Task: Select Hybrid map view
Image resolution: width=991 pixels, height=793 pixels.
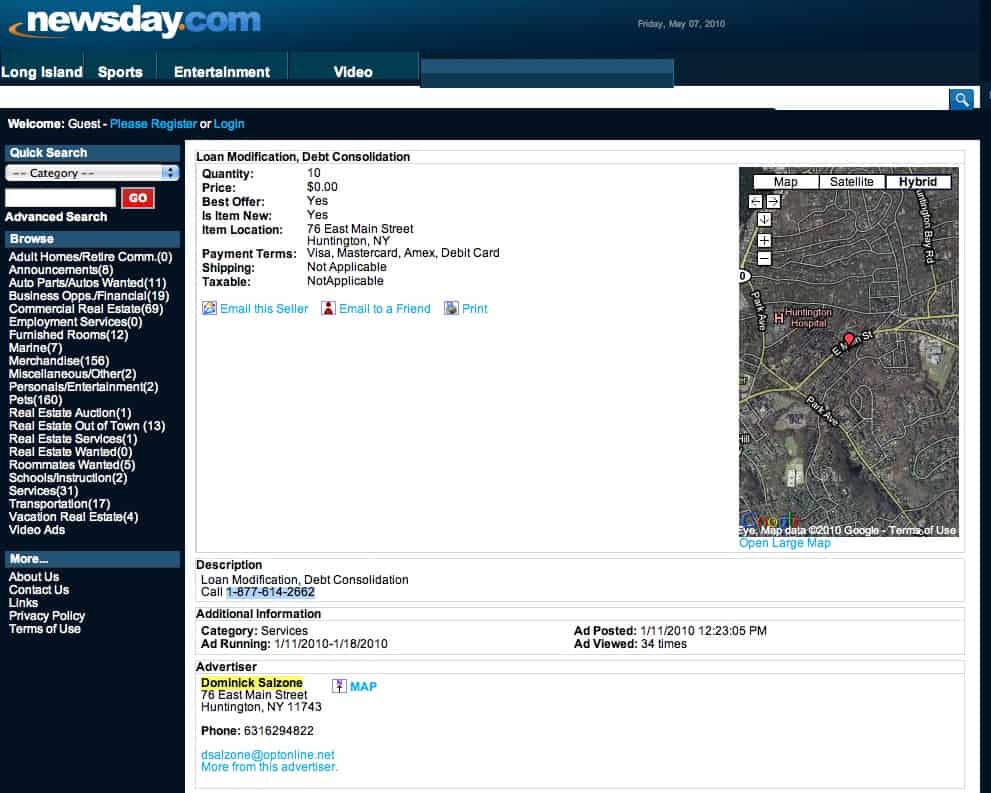Action: coord(917,182)
